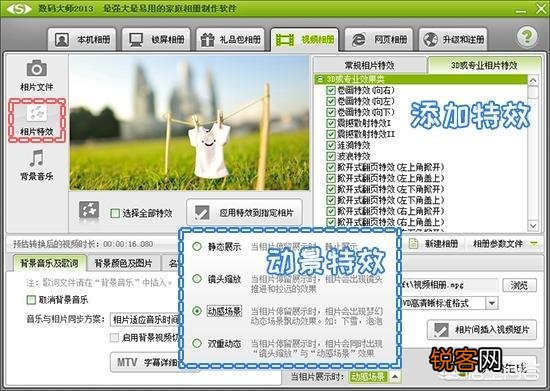Click the 礼品包相册 gift icon
The height and width of the screenshot is (391, 550).
[207, 40]
